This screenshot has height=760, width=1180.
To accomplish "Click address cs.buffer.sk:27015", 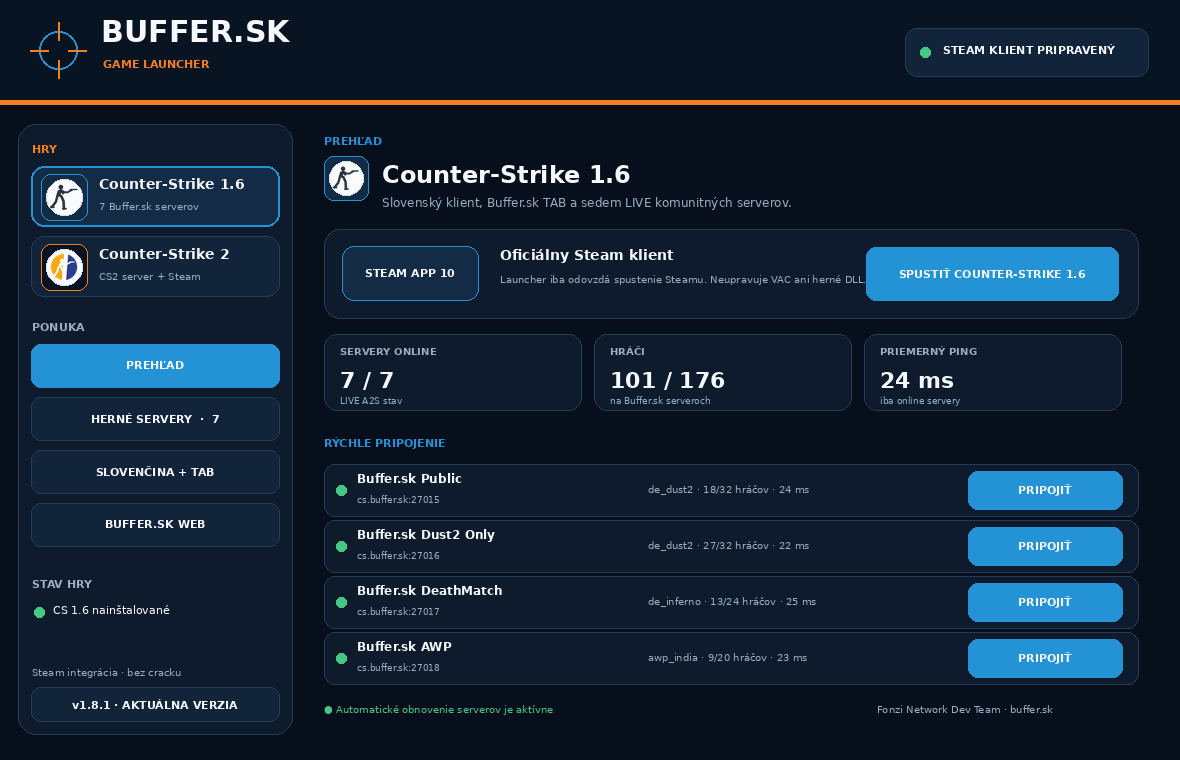I will coord(398,500).
